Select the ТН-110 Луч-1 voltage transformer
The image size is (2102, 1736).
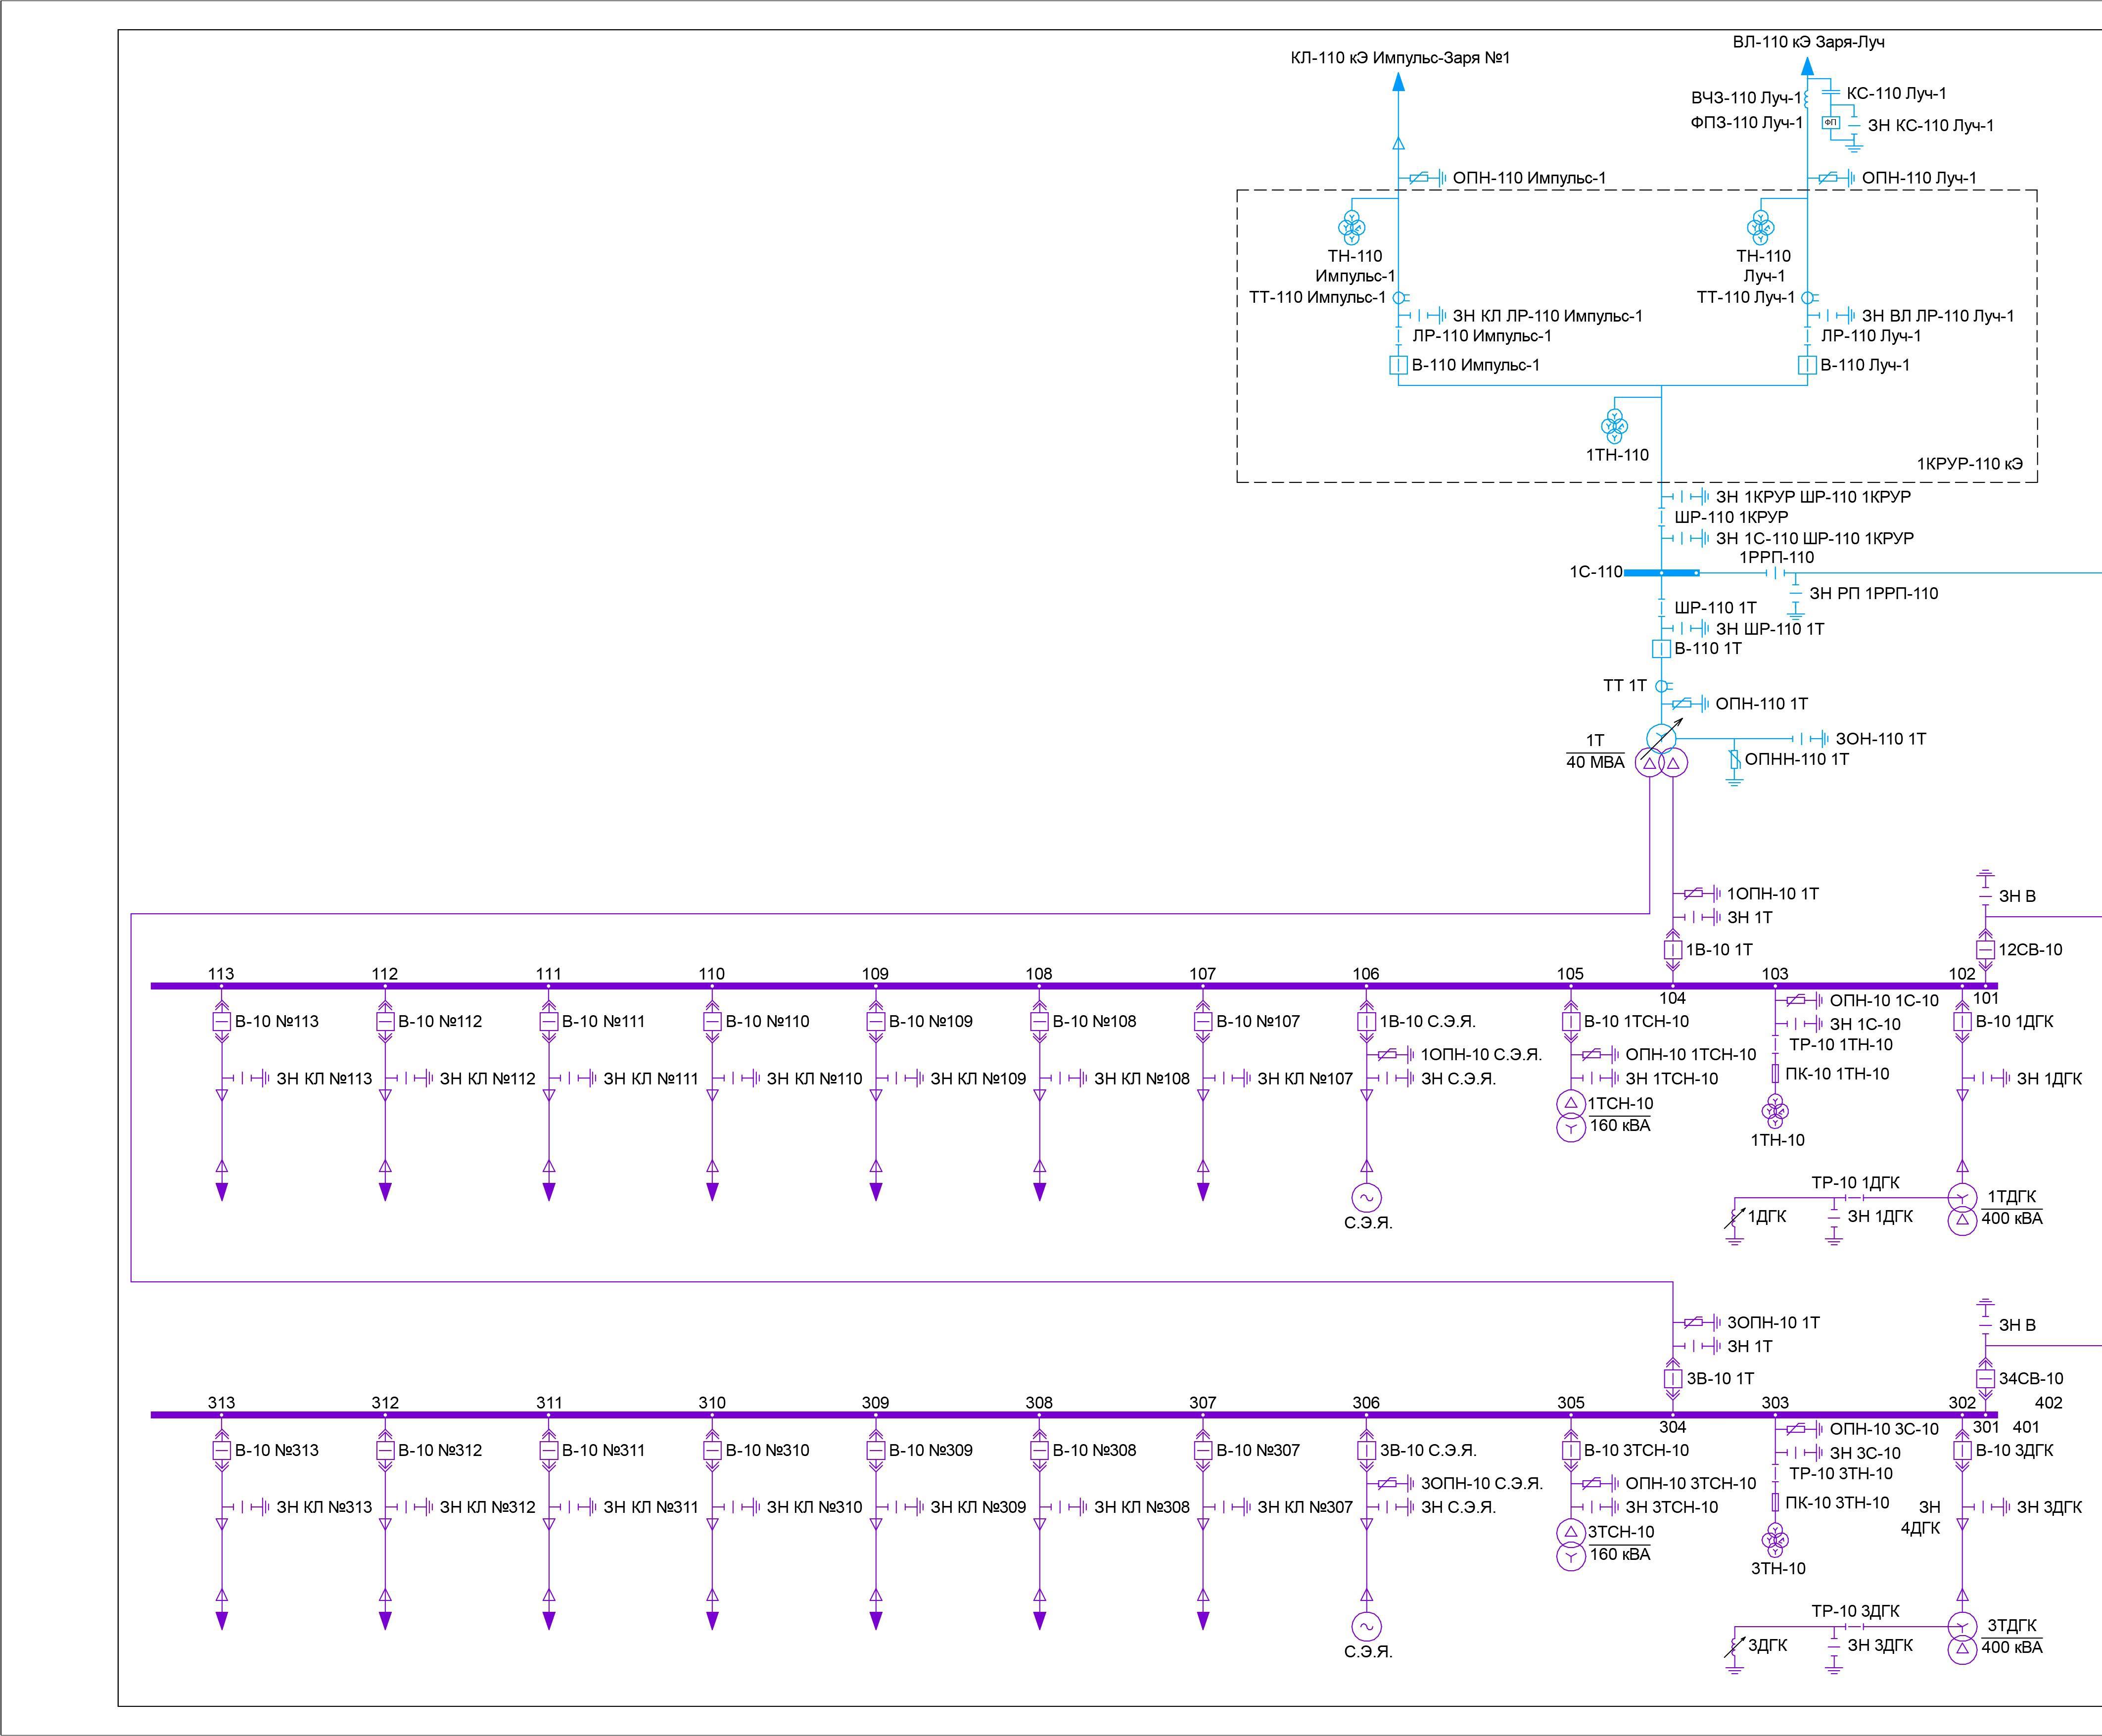point(1760,227)
